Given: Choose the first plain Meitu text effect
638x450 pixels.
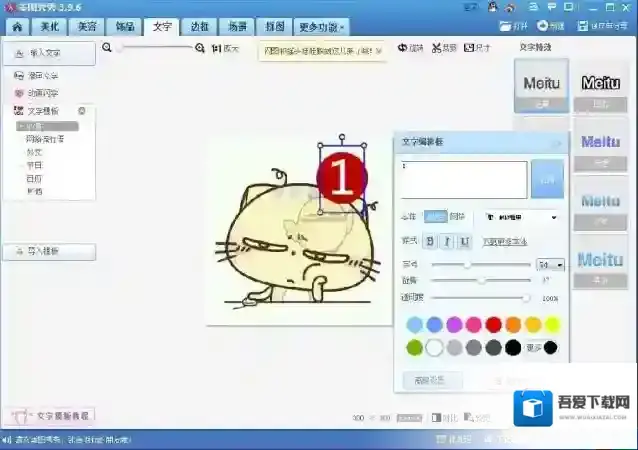Looking at the screenshot, I should 541,85.
